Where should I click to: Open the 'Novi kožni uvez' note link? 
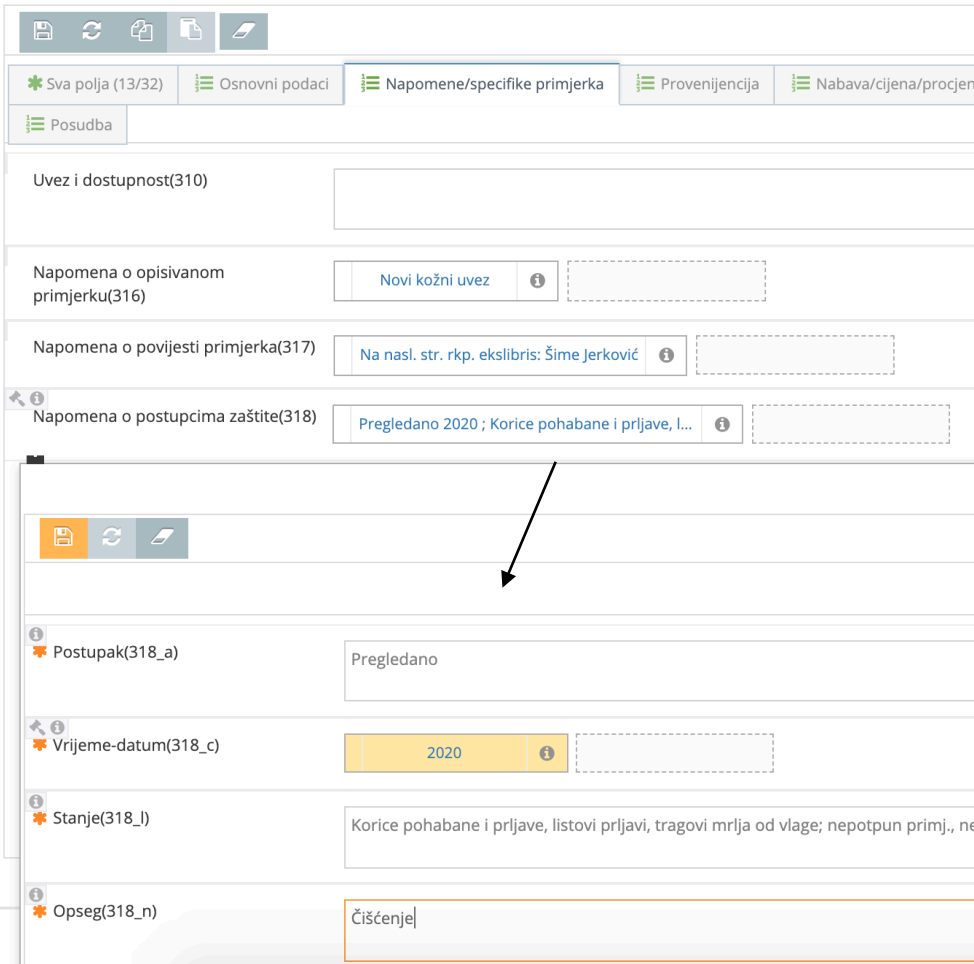coord(434,281)
